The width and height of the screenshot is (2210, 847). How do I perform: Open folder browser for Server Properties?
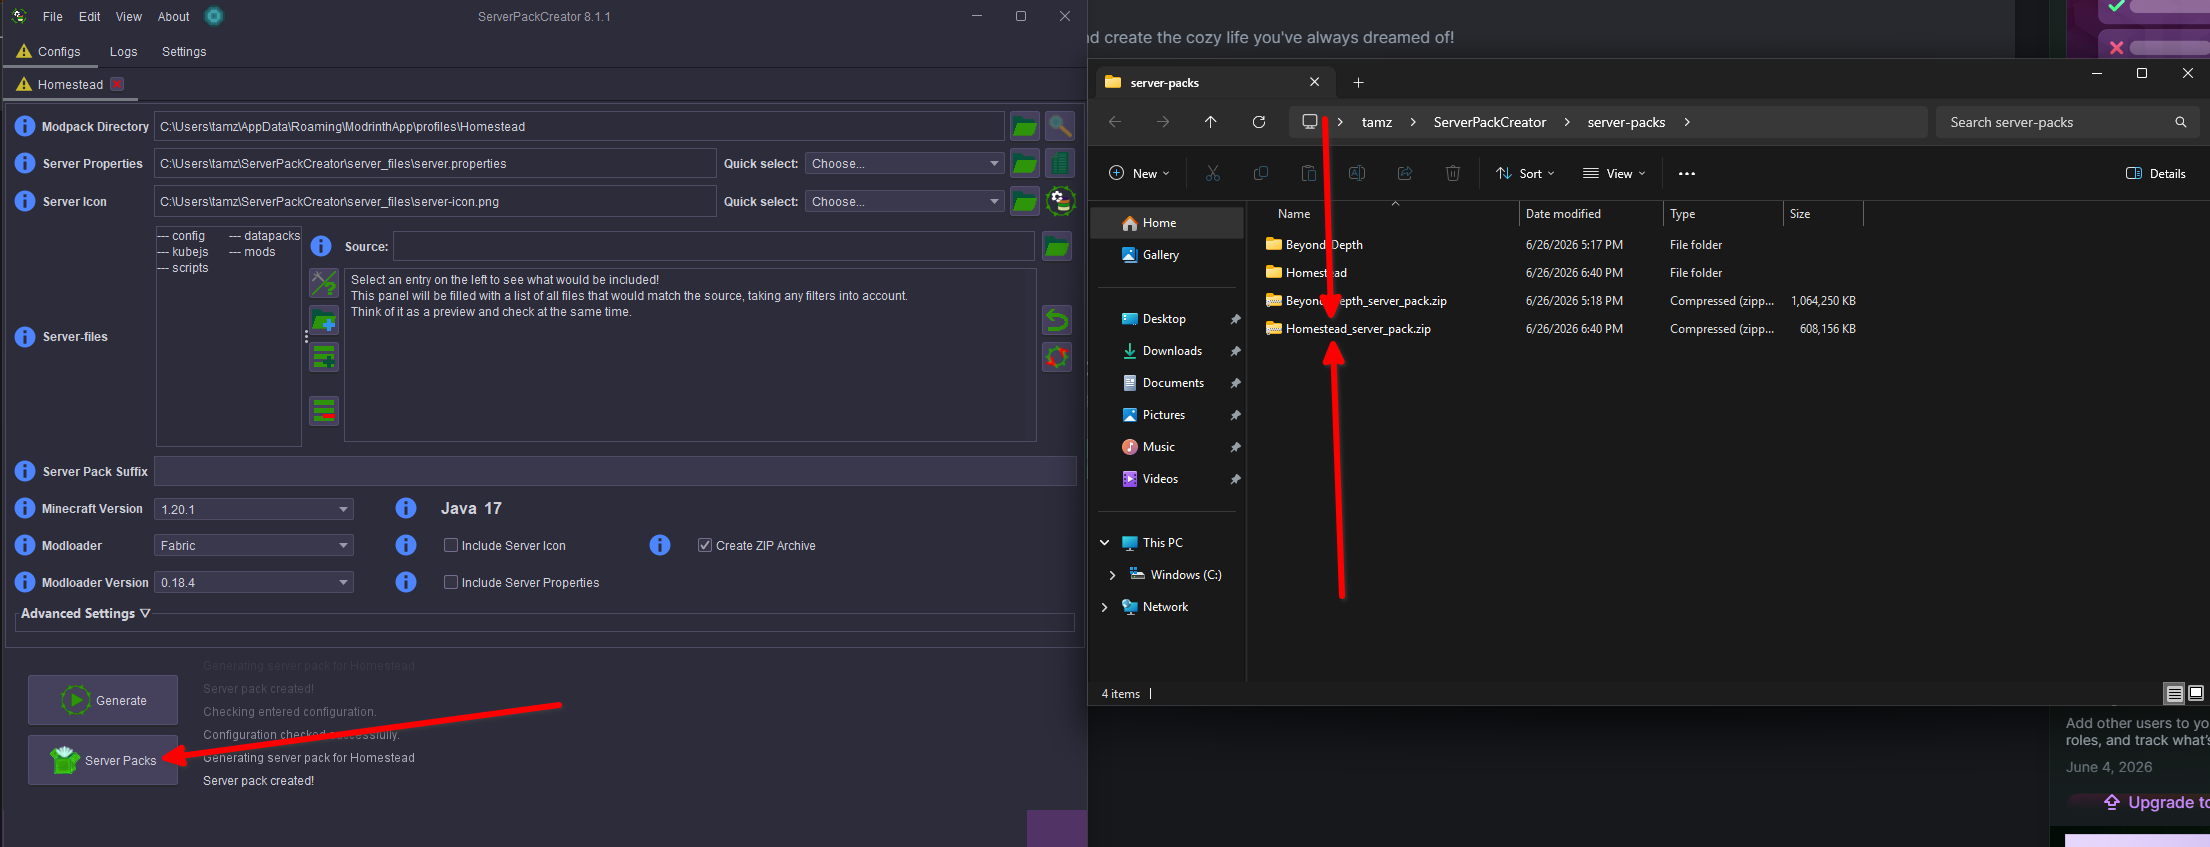1024,163
